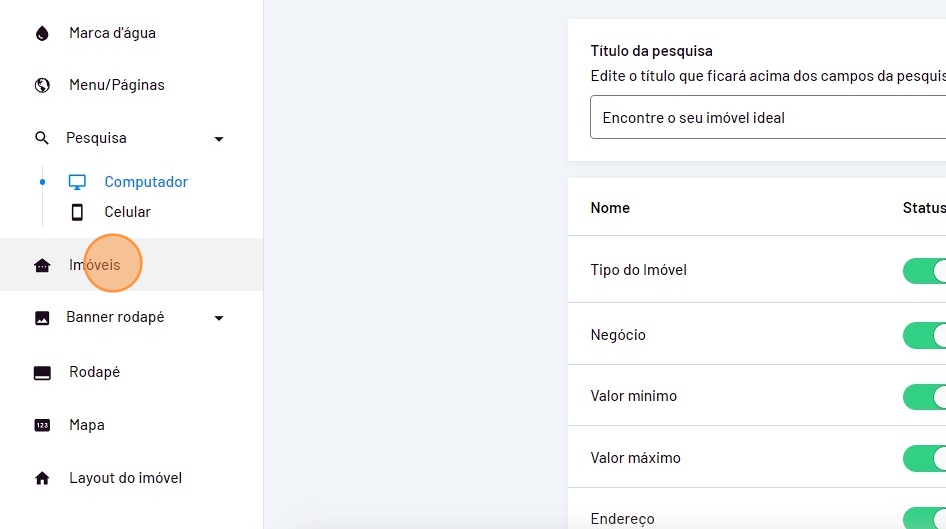Click the Rodapé footer icon
Viewport: 946px width, 529px height.
(42, 372)
